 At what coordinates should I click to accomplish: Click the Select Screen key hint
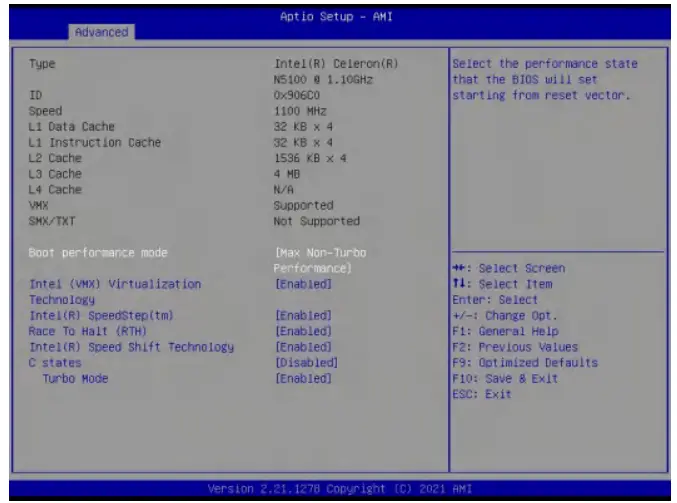[509, 269]
